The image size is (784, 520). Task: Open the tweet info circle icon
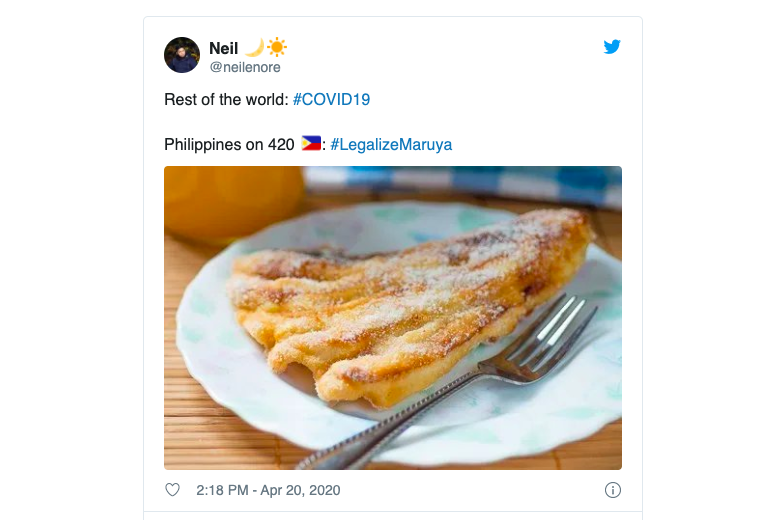(x=613, y=490)
